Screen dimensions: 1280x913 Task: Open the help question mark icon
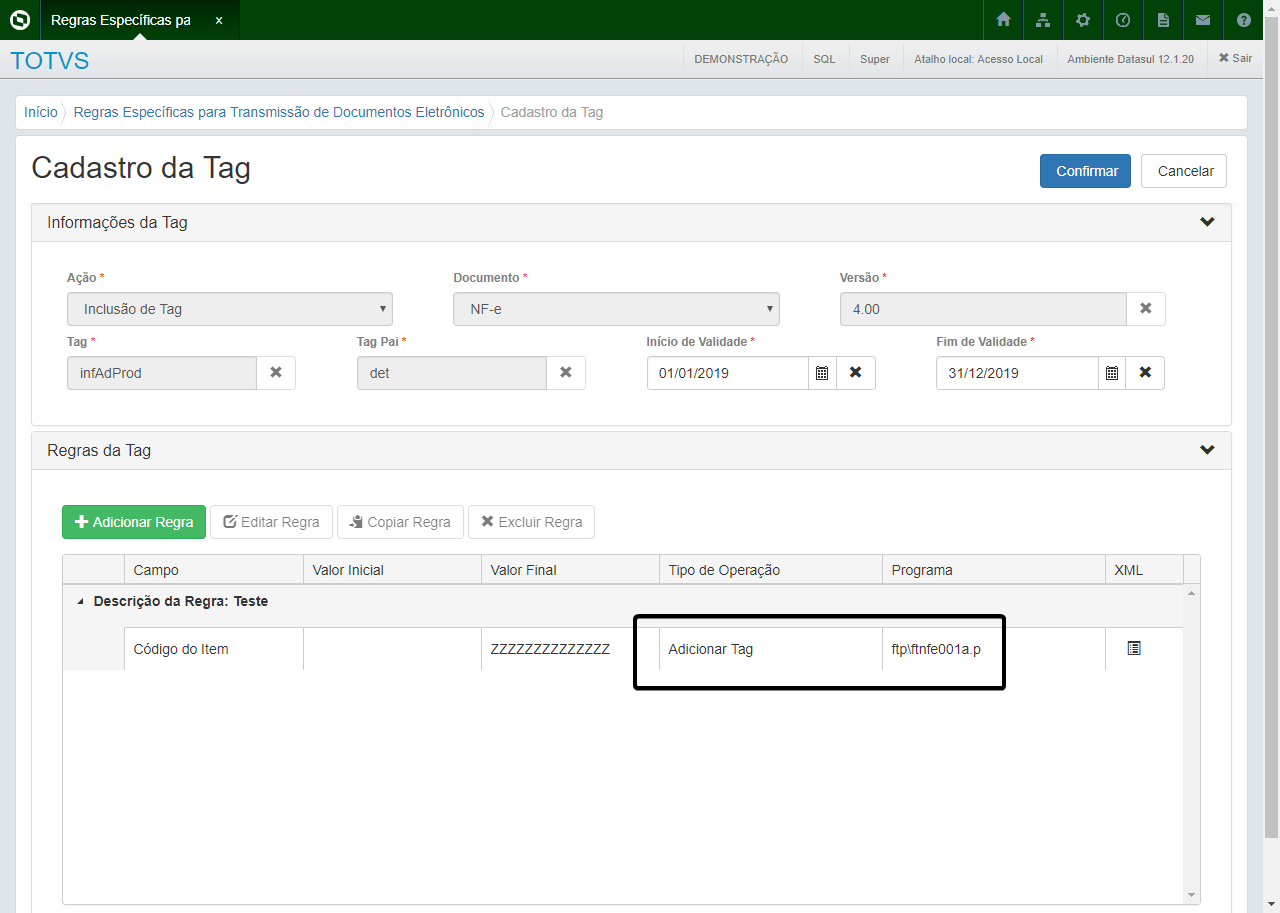point(1244,20)
